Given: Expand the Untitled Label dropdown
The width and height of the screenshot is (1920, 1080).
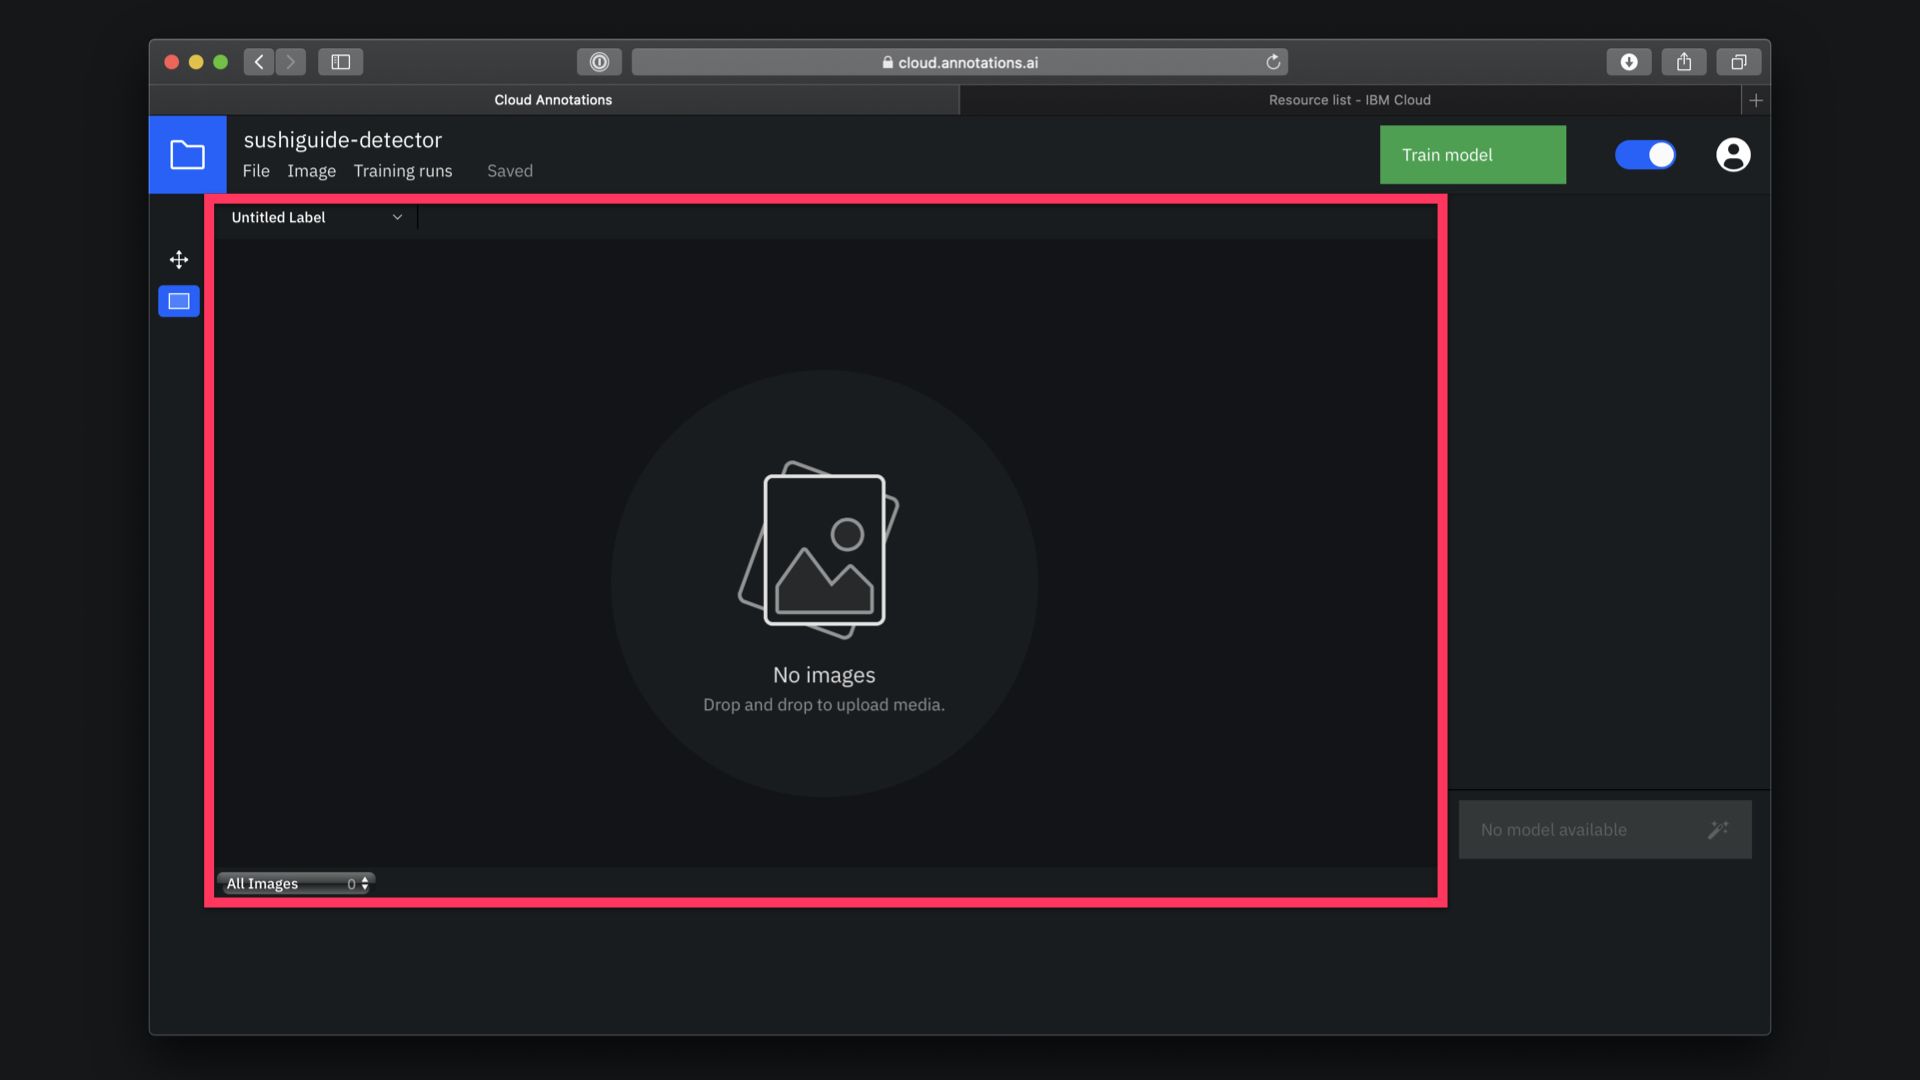Looking at the screenshot, I should (317, 217).
